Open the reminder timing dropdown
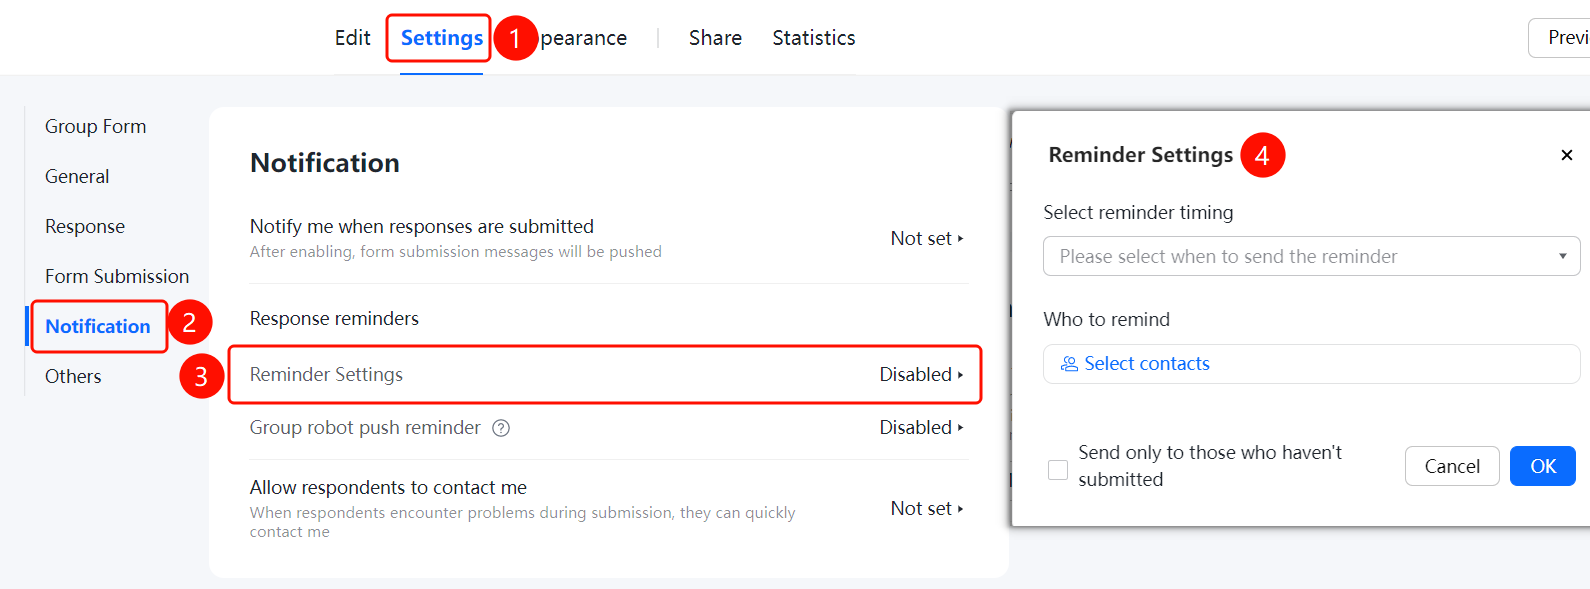This screenshot has height=589, width=1590. point(1311,256)
